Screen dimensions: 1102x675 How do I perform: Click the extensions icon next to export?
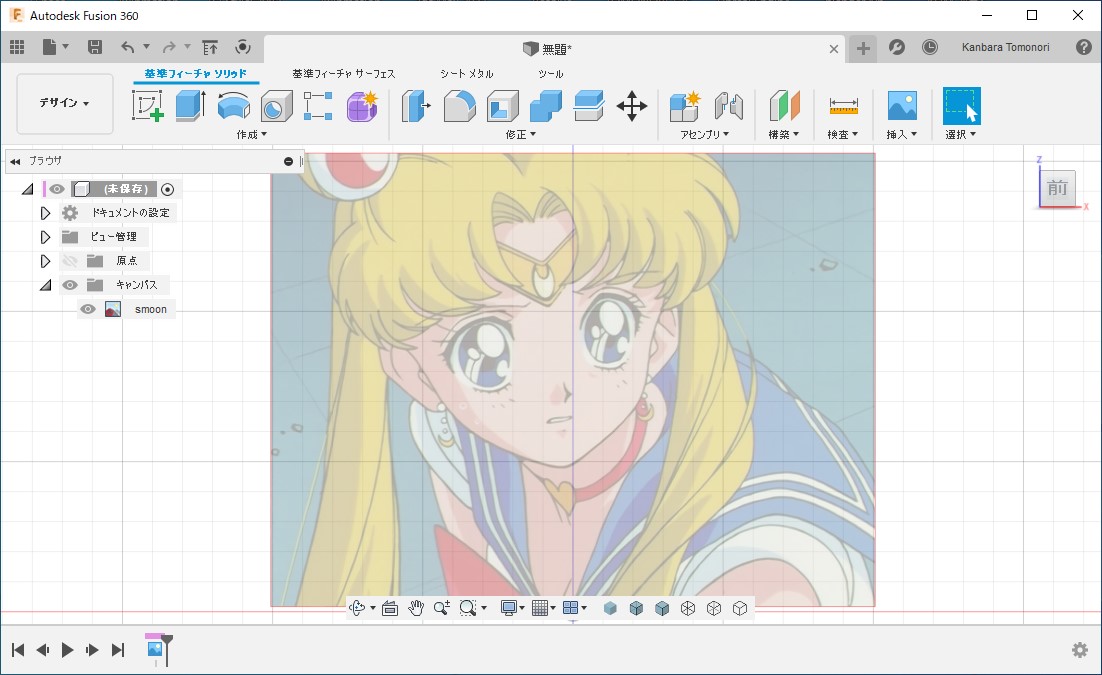coord(242,47)
